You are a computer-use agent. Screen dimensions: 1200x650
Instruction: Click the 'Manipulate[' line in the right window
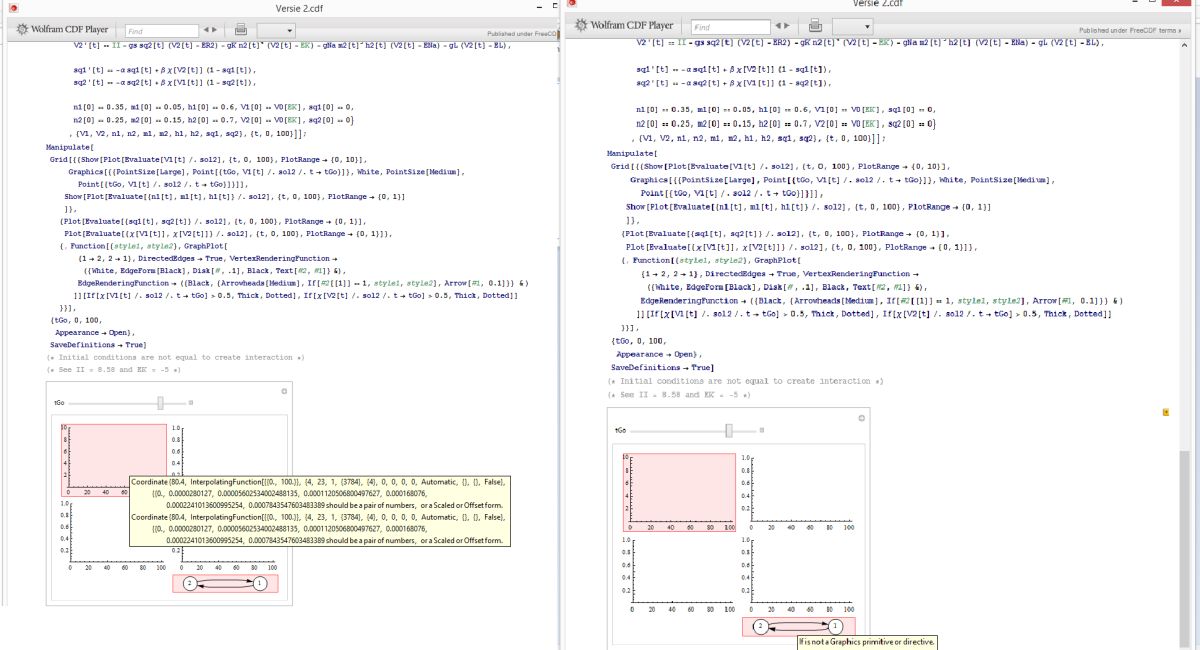631,153
